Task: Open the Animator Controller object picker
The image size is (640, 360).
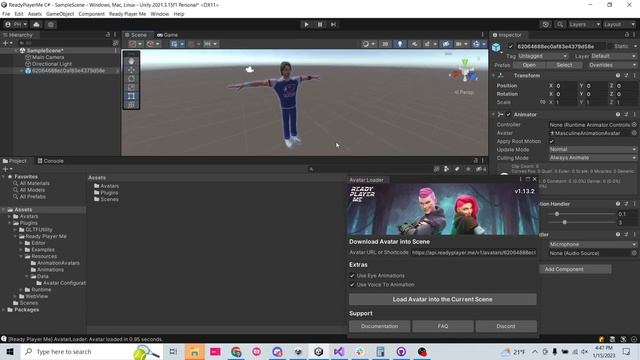Action: pyautogui.click(x=634, y=124)
